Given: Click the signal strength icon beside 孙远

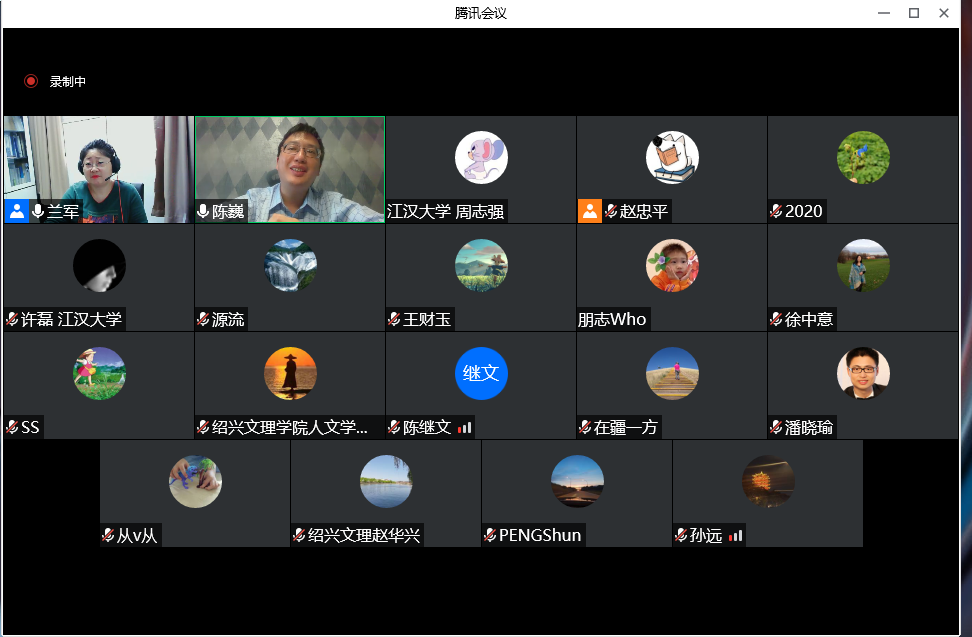Looking at the screenshot, I should (736, 535).
